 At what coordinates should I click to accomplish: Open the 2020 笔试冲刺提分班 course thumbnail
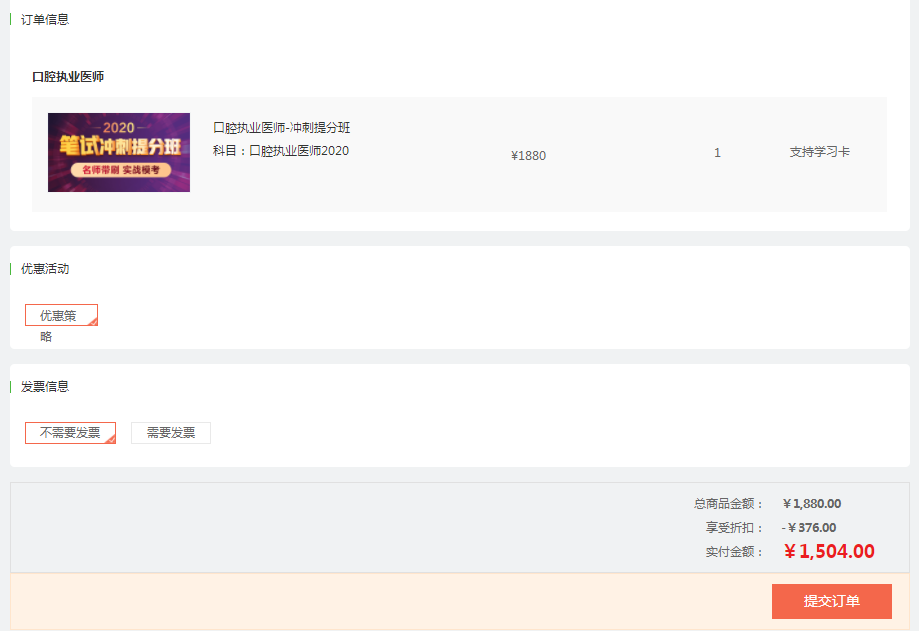pyautogui.click(x=119, y=152)
